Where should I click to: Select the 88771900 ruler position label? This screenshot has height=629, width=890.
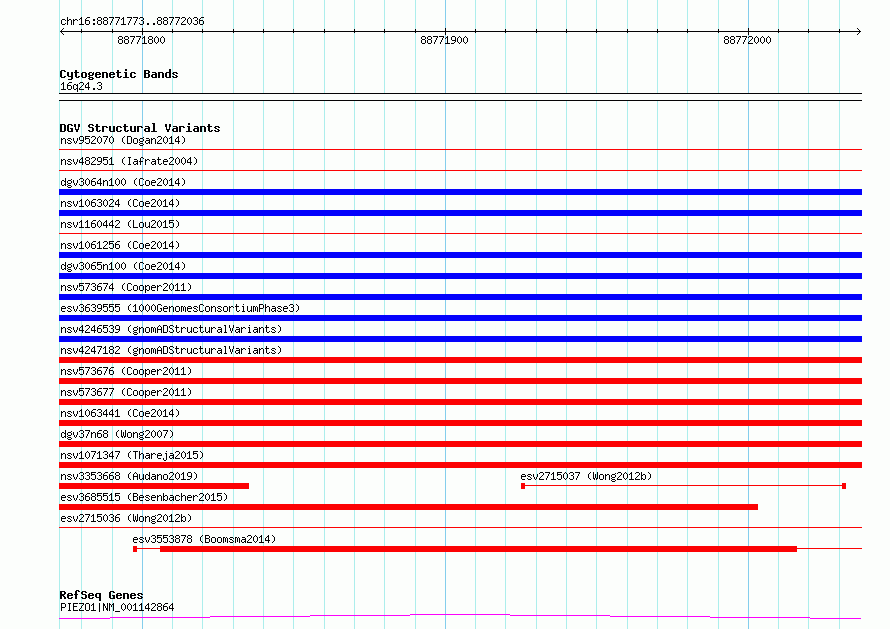point(444,40)
